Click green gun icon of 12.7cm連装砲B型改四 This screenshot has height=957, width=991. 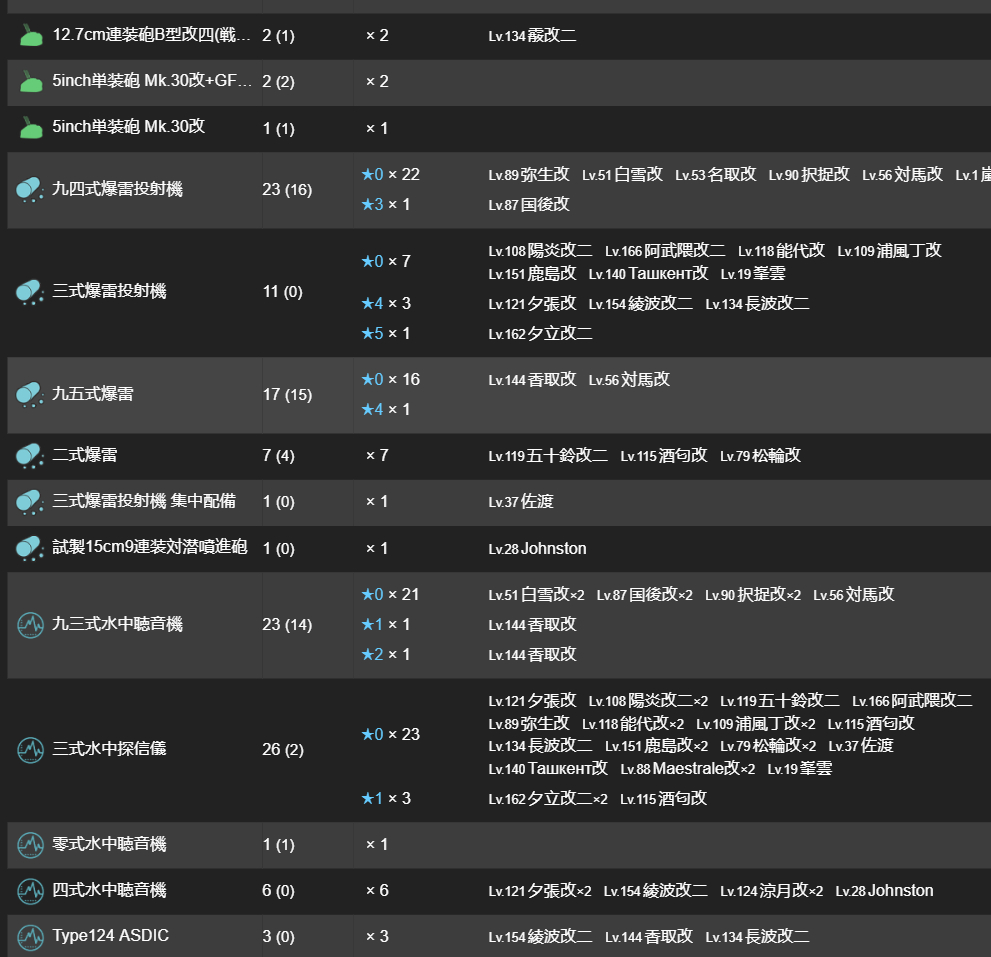pyautogui.click(x=30, y=35)
